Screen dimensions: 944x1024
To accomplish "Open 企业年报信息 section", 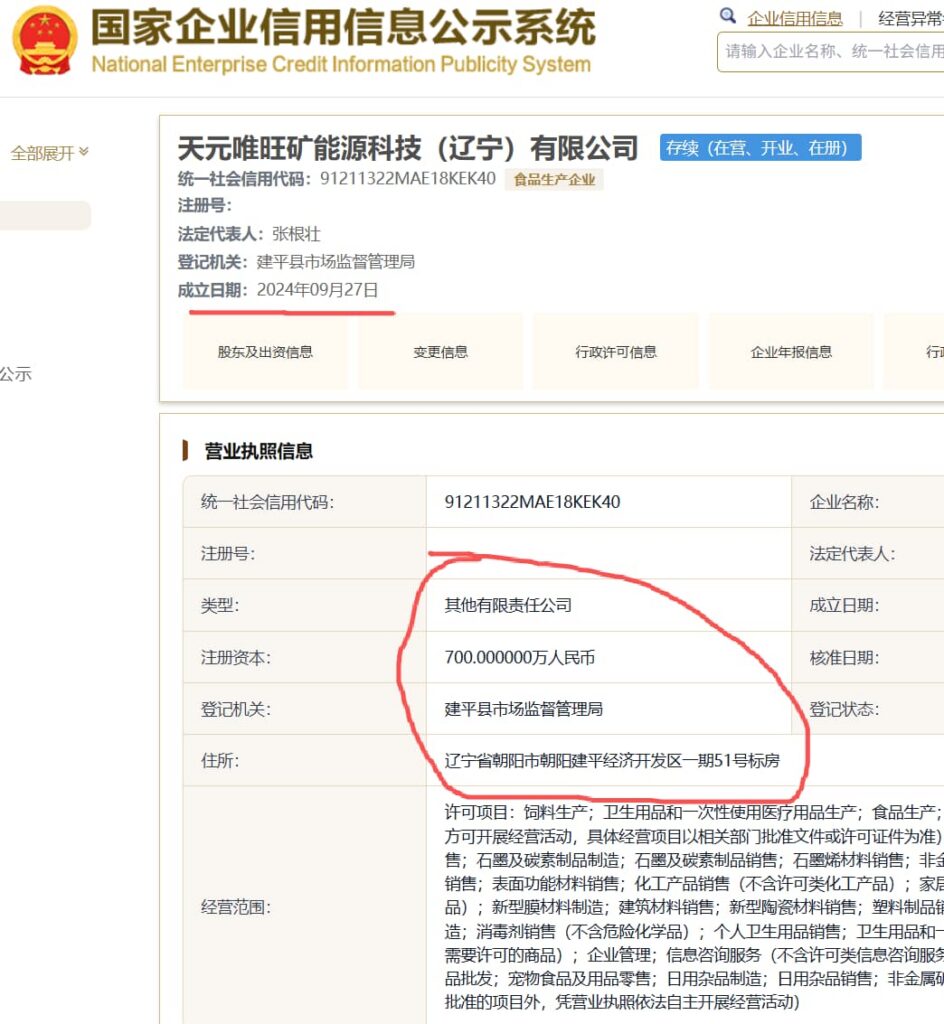I will click(x=791, y=352).
